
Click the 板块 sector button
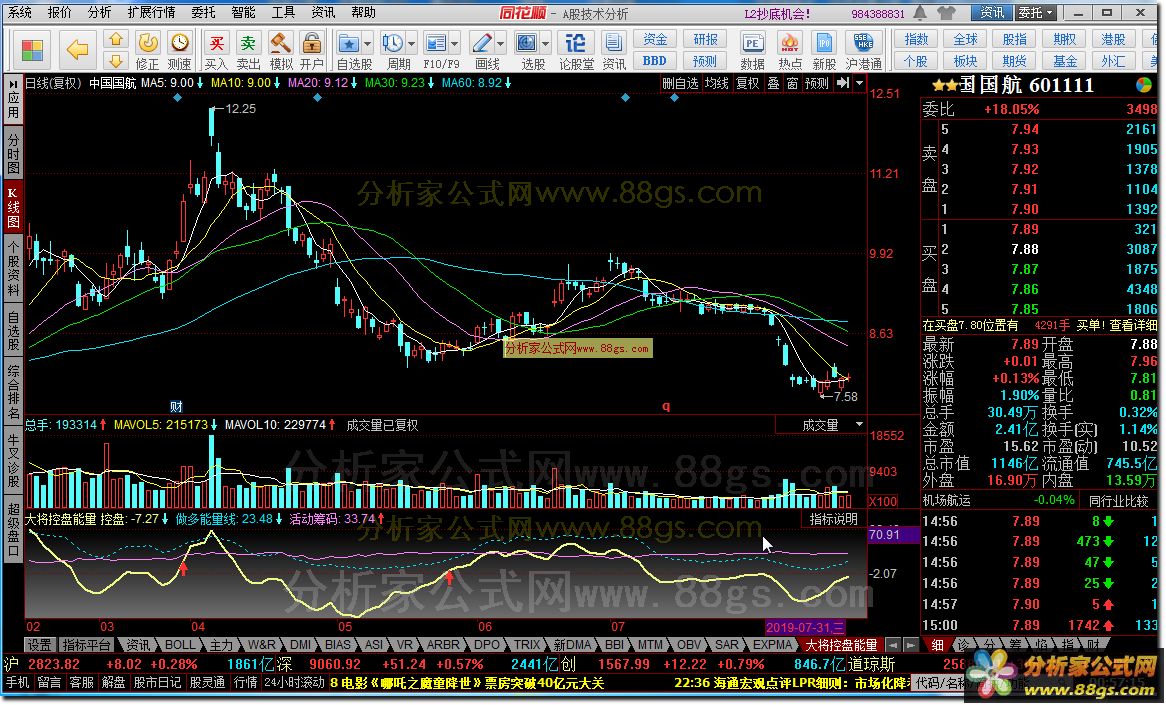pyautogui.click(x=965, y=61)
